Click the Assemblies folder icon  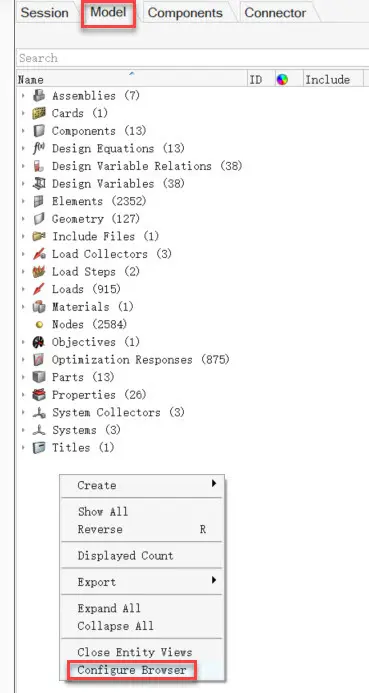click(x=39, y=95)
